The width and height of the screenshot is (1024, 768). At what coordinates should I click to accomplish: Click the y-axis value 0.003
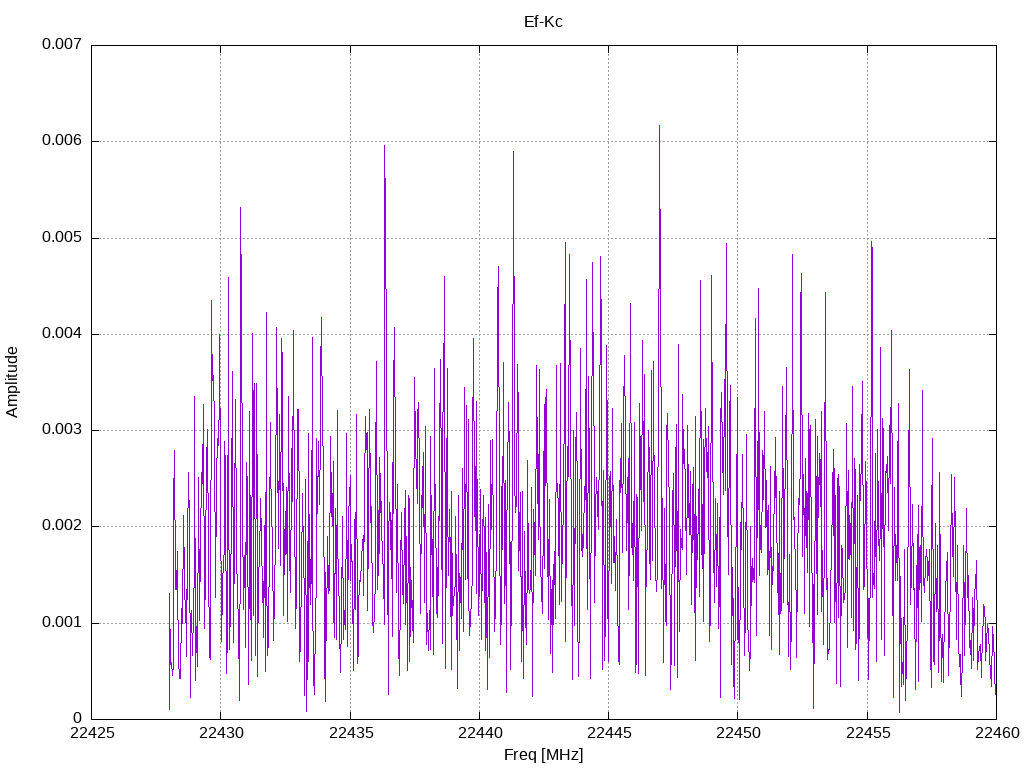(x=62, y=430)
